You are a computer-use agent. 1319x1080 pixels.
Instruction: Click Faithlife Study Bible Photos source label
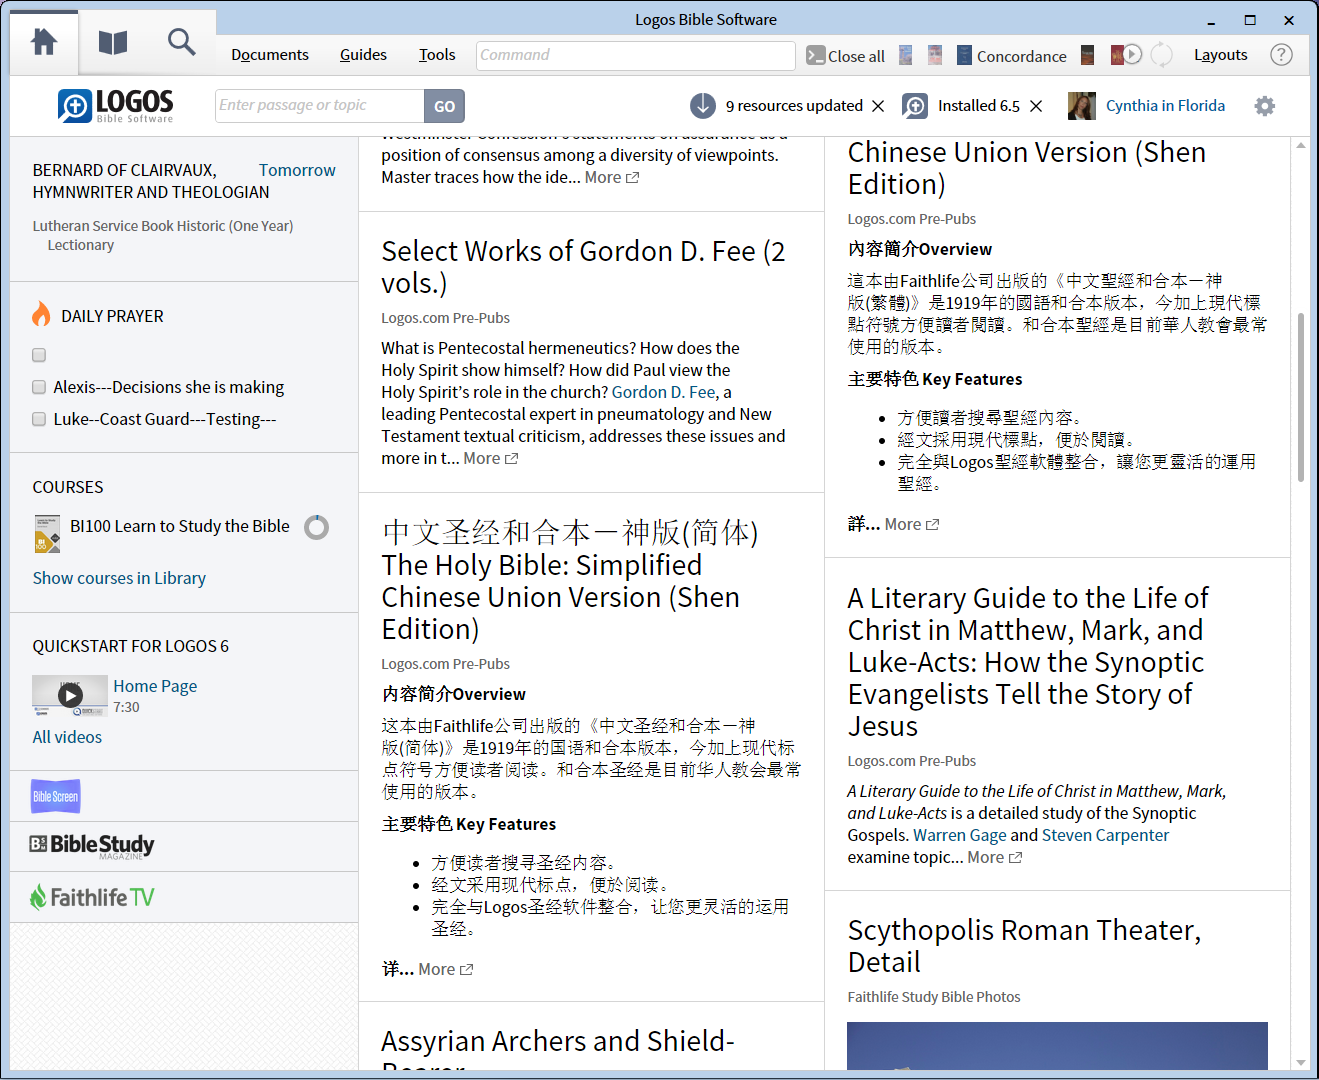934,997
